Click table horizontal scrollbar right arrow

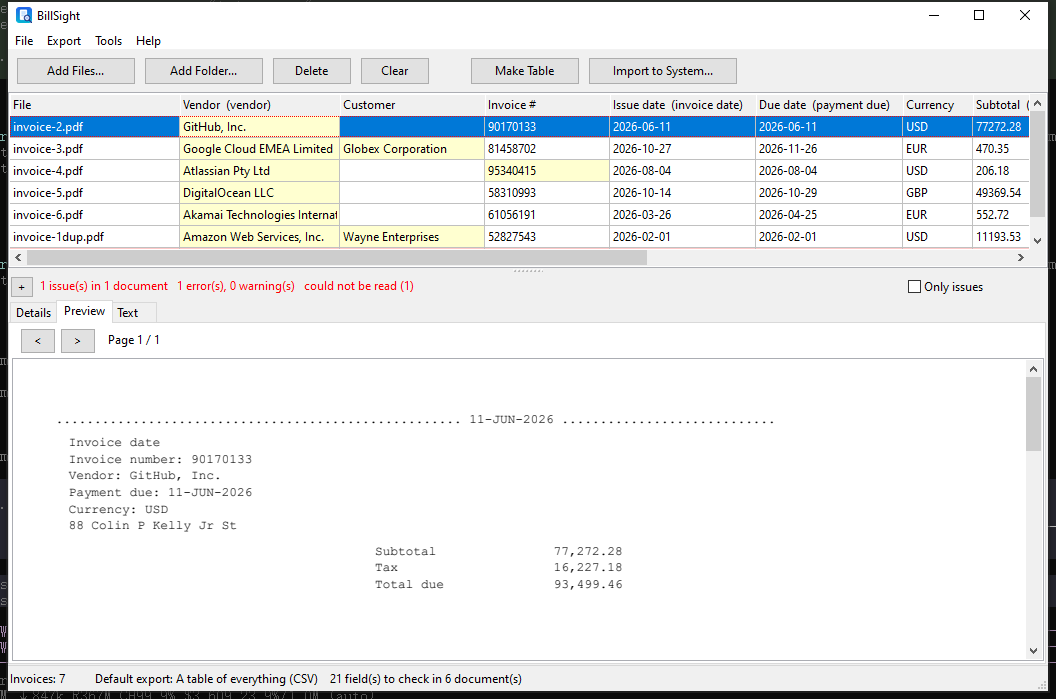pos(1021,257)
